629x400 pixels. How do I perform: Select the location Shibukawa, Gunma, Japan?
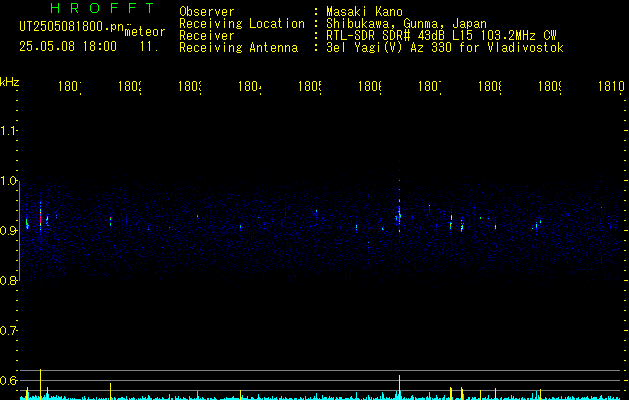point(406,24)
